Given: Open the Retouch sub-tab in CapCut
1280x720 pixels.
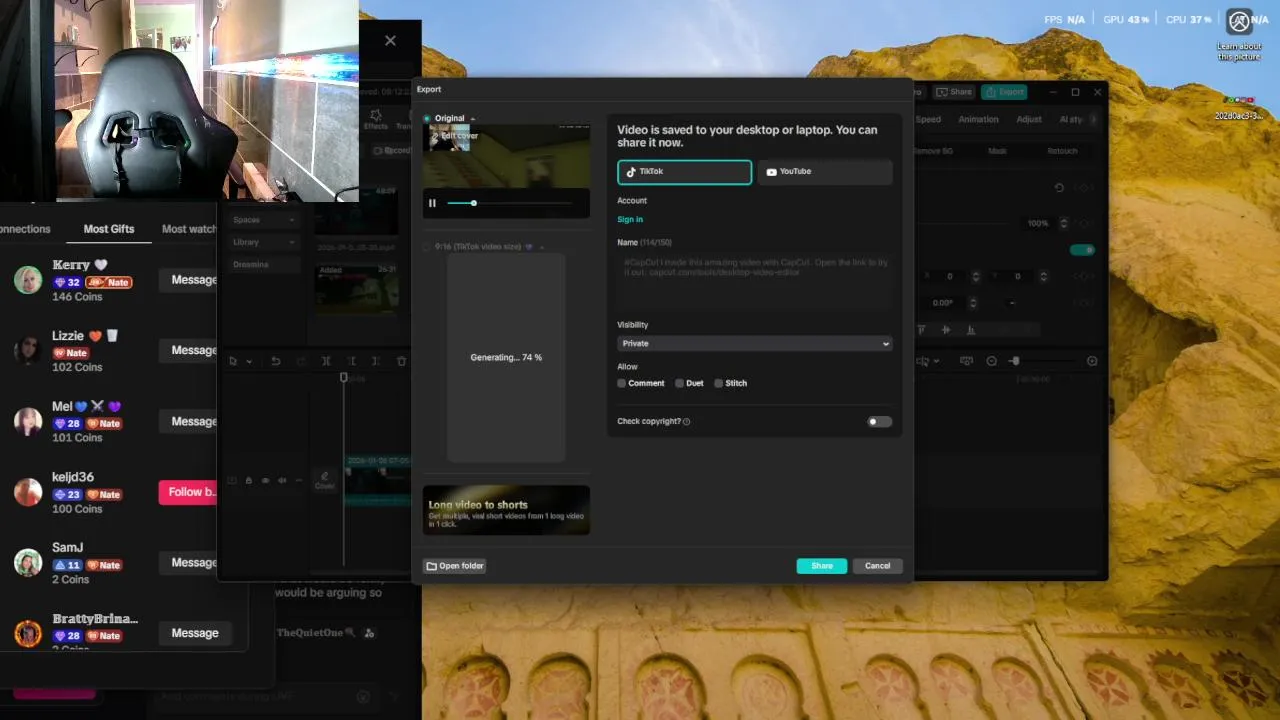Looking at the screenshot, I should [1062, 151].
